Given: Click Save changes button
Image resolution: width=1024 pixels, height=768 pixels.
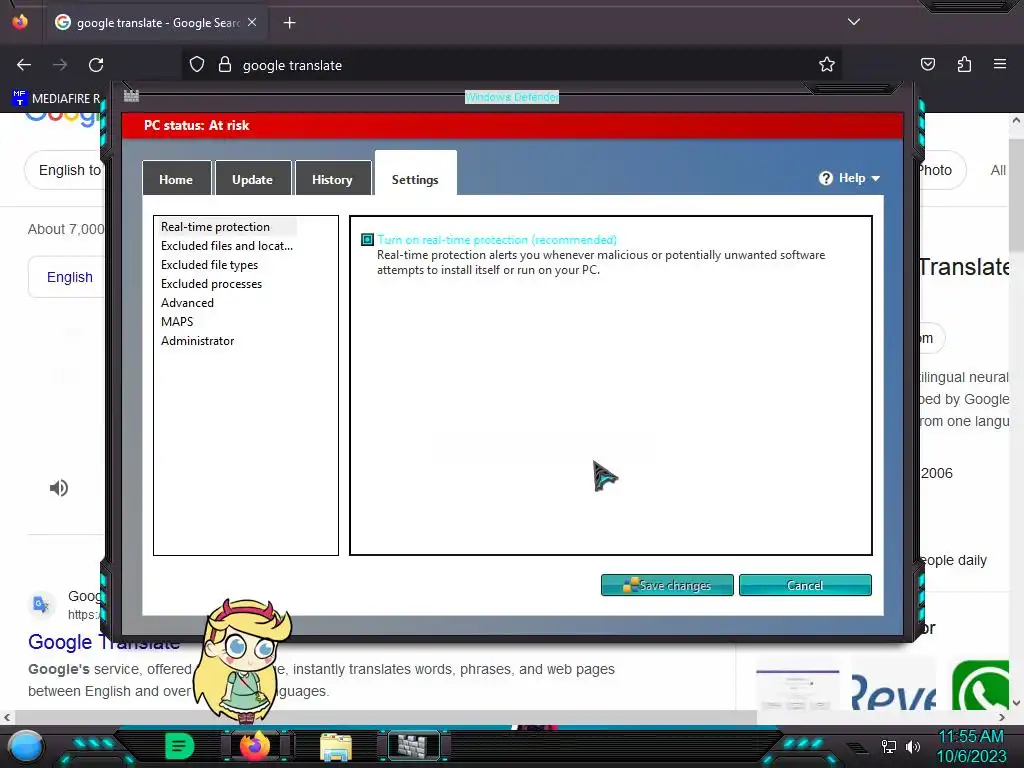Looking at the screenshot, I should coord(667,585).
